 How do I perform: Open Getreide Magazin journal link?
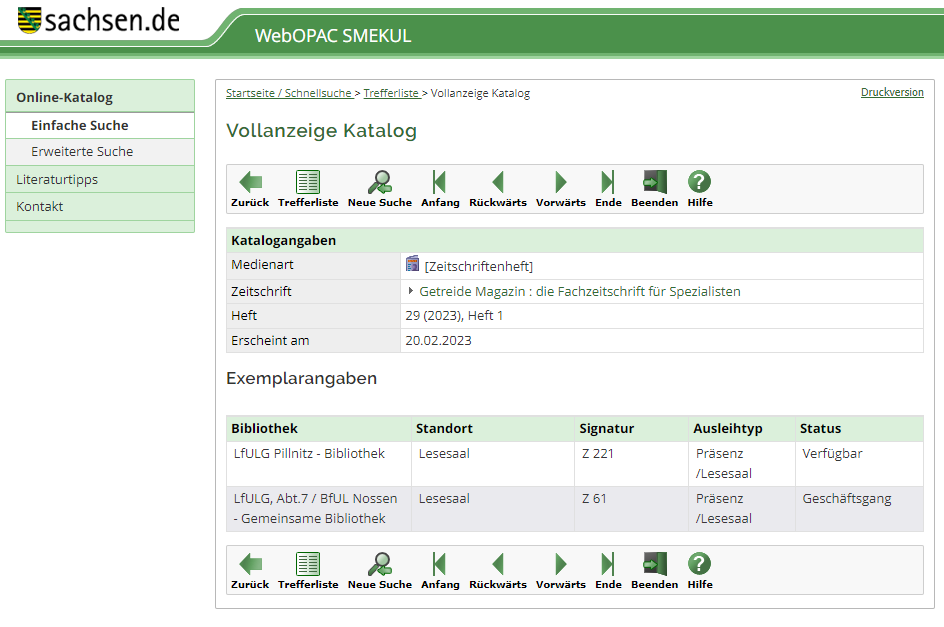[580, 292]
